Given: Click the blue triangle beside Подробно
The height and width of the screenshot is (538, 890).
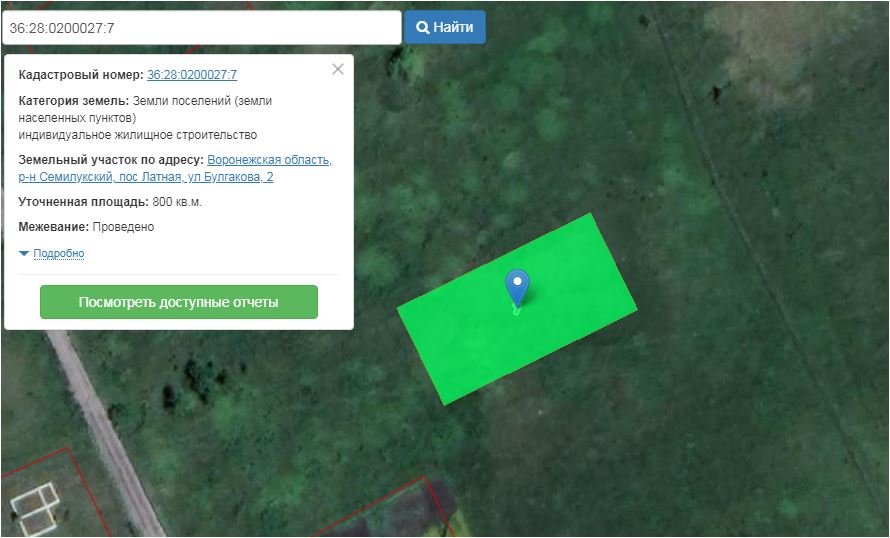Looking at the screenshot, I should click(x=24, y=254).
